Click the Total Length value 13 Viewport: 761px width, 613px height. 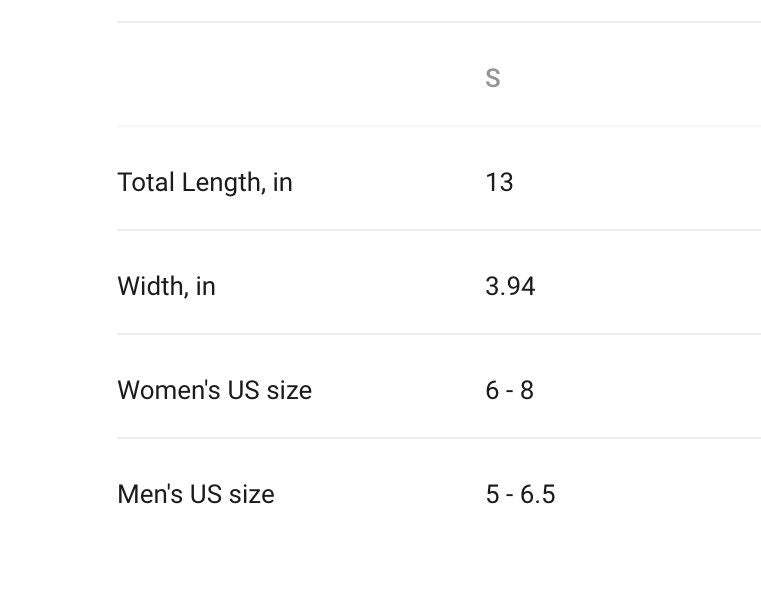tap(499, 182)
